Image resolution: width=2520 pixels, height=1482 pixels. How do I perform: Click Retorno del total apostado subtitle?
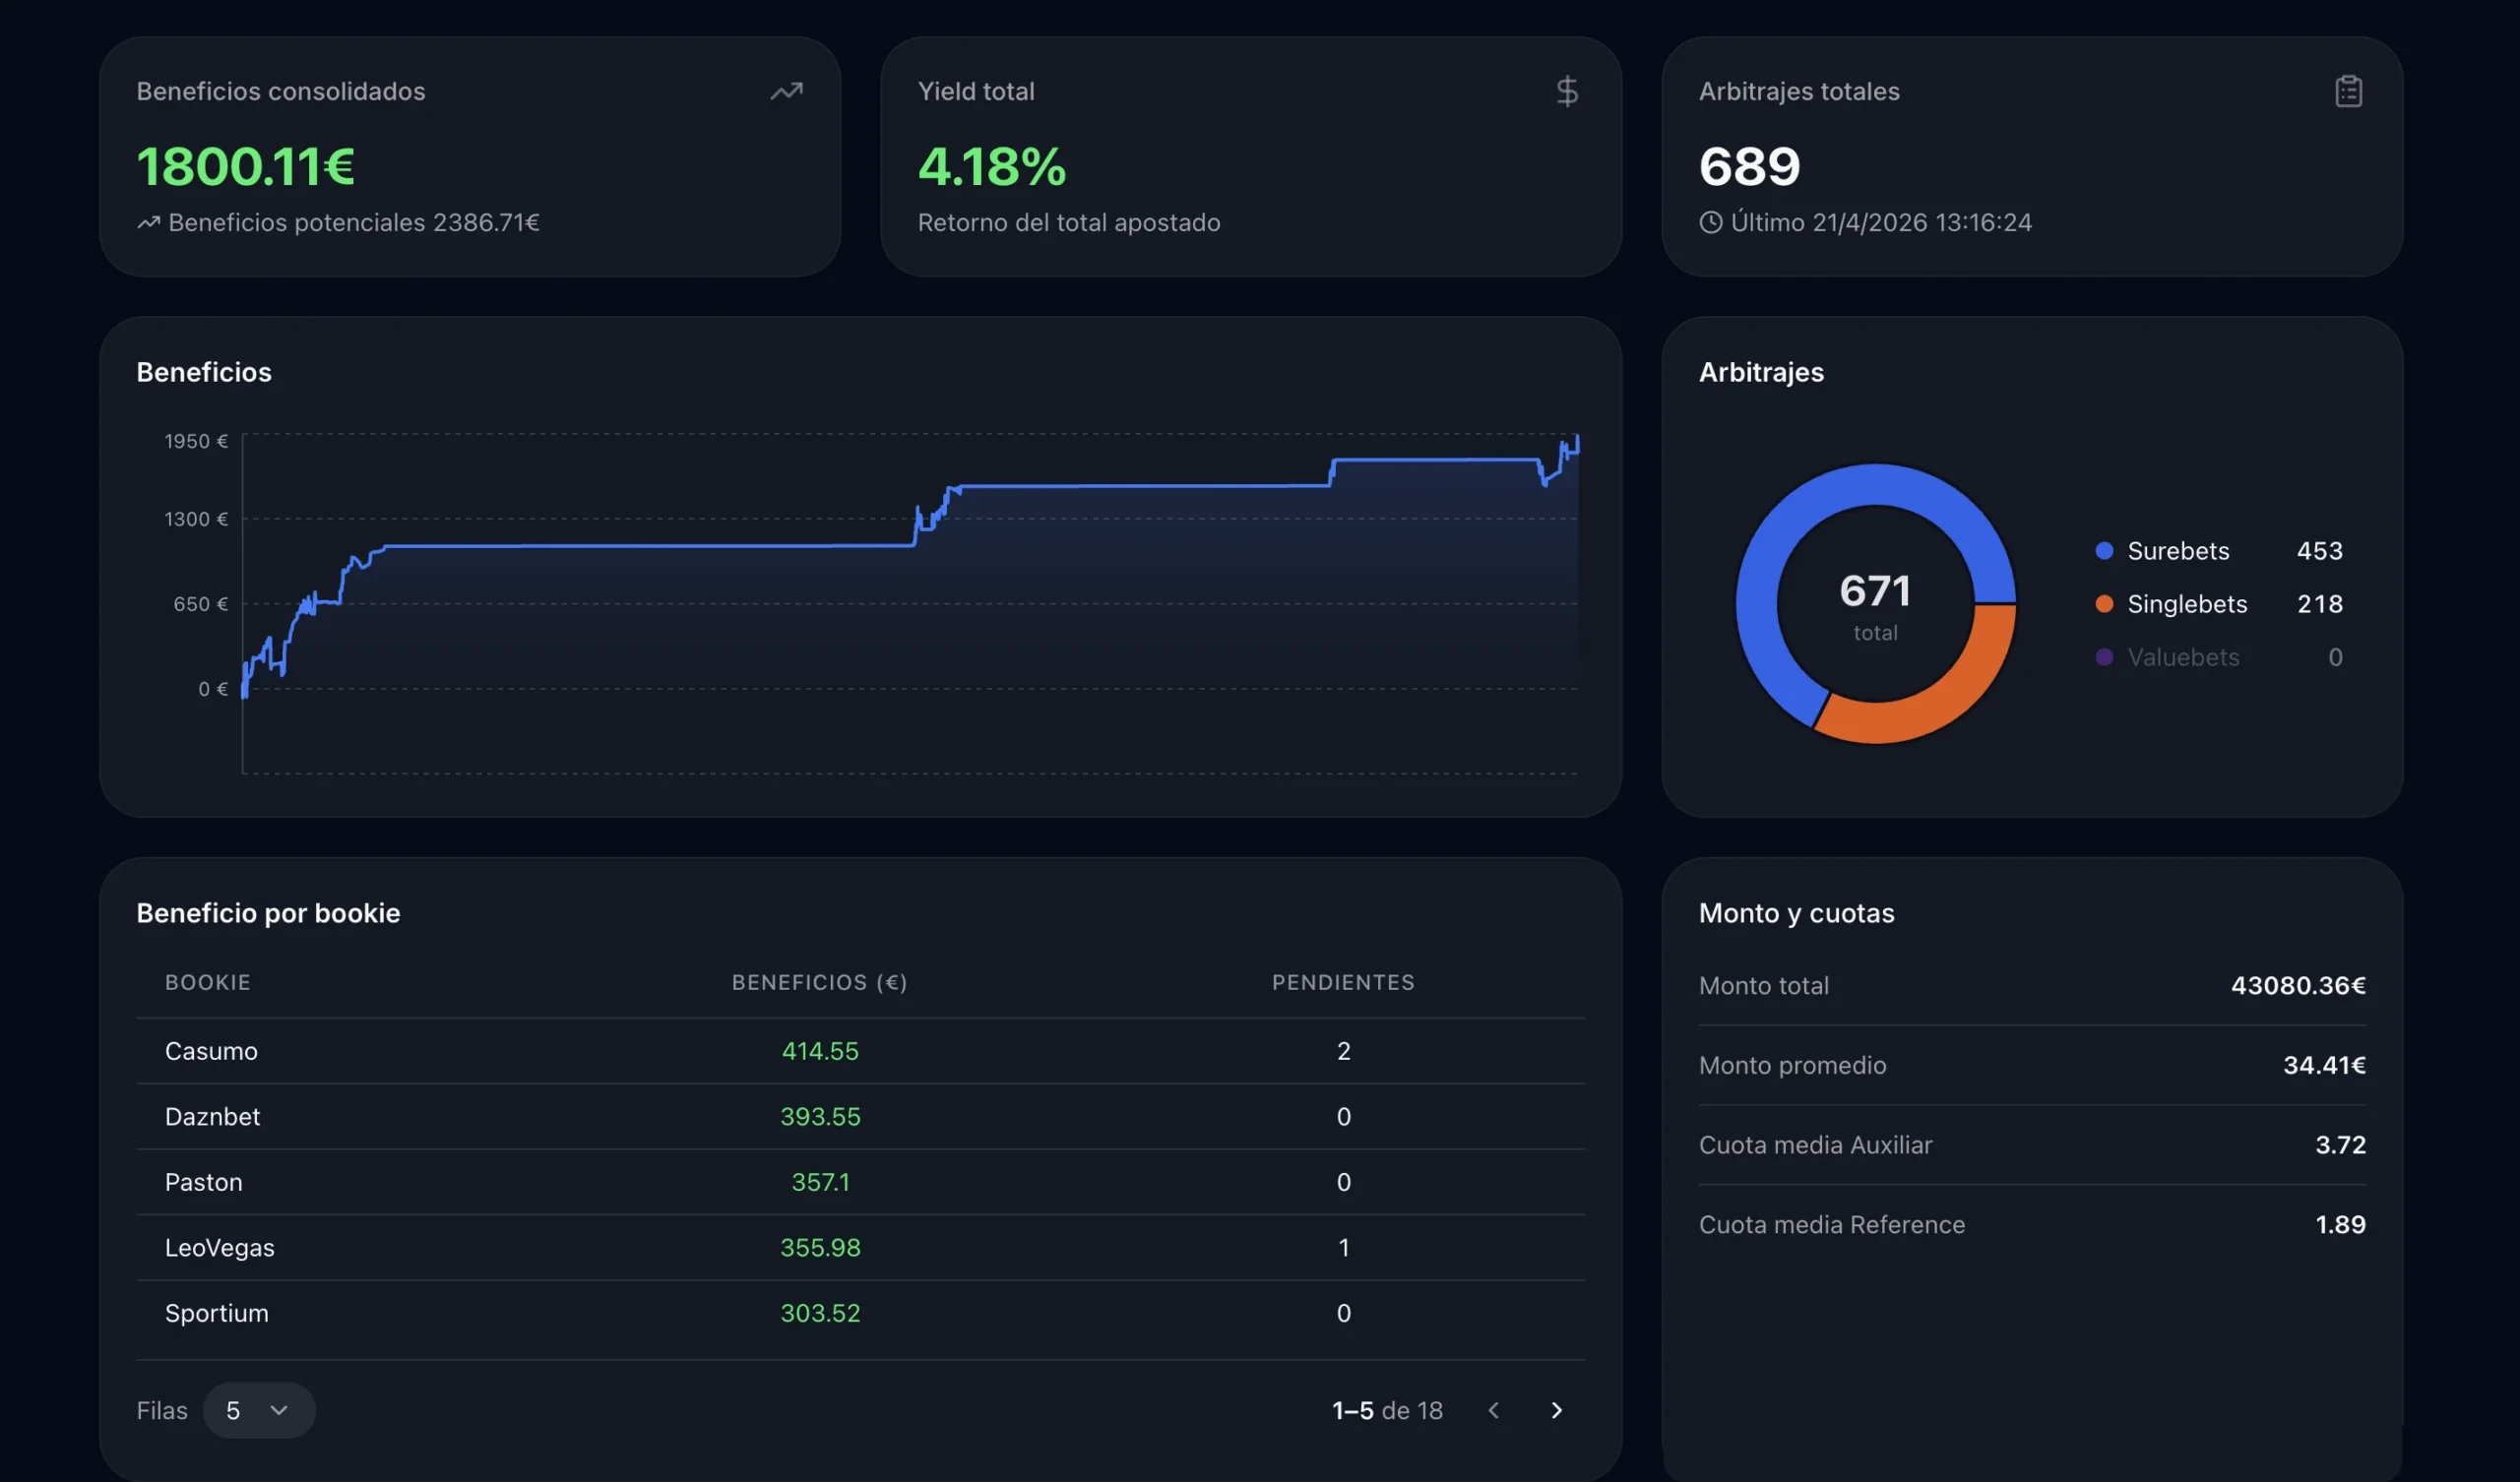coord(1069,222)
